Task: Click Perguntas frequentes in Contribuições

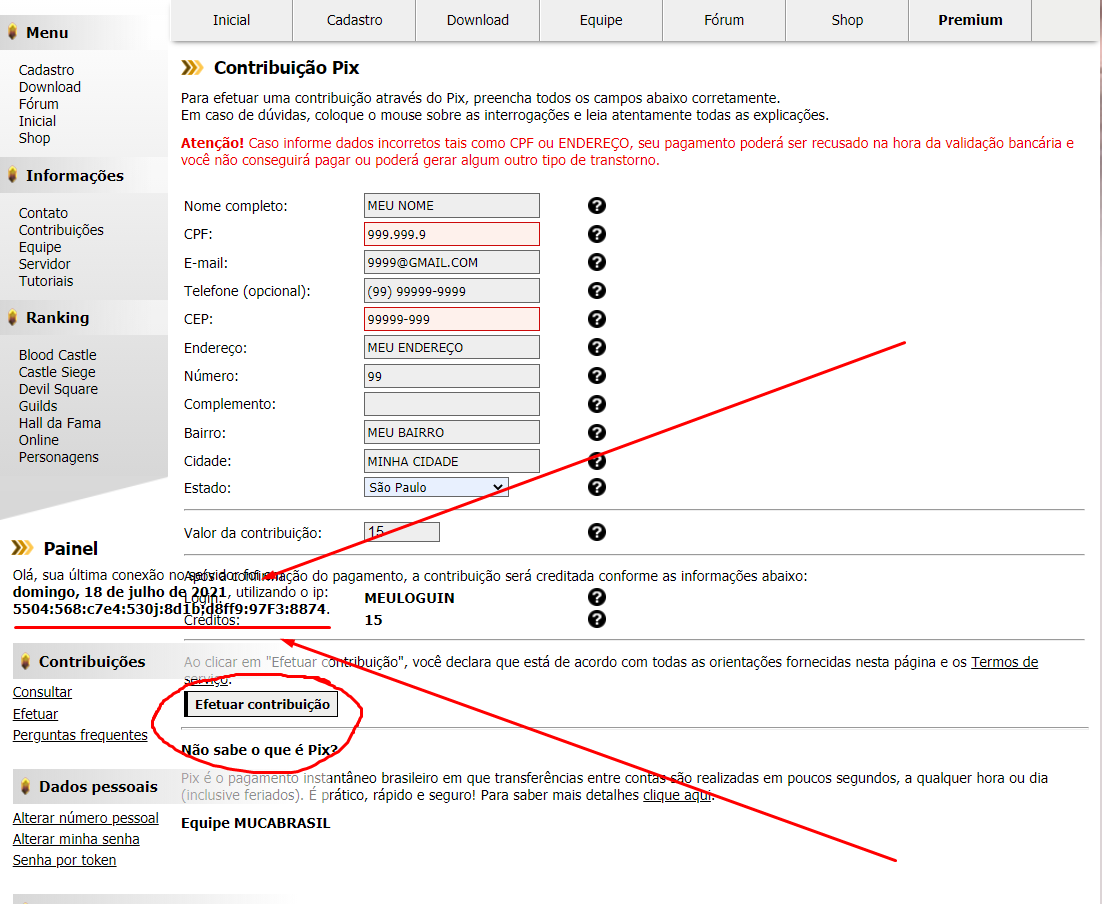Action: point(80,735)
